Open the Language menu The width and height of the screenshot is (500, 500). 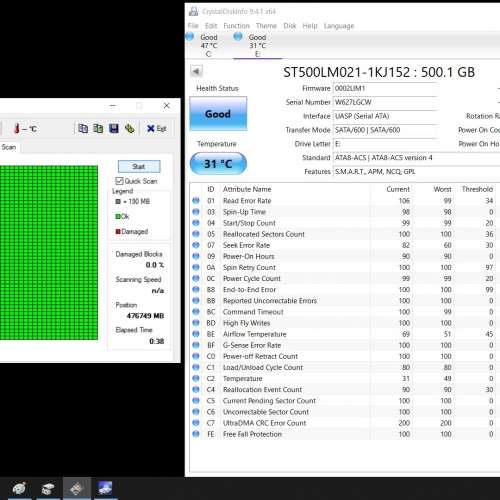tap(339, 26)
